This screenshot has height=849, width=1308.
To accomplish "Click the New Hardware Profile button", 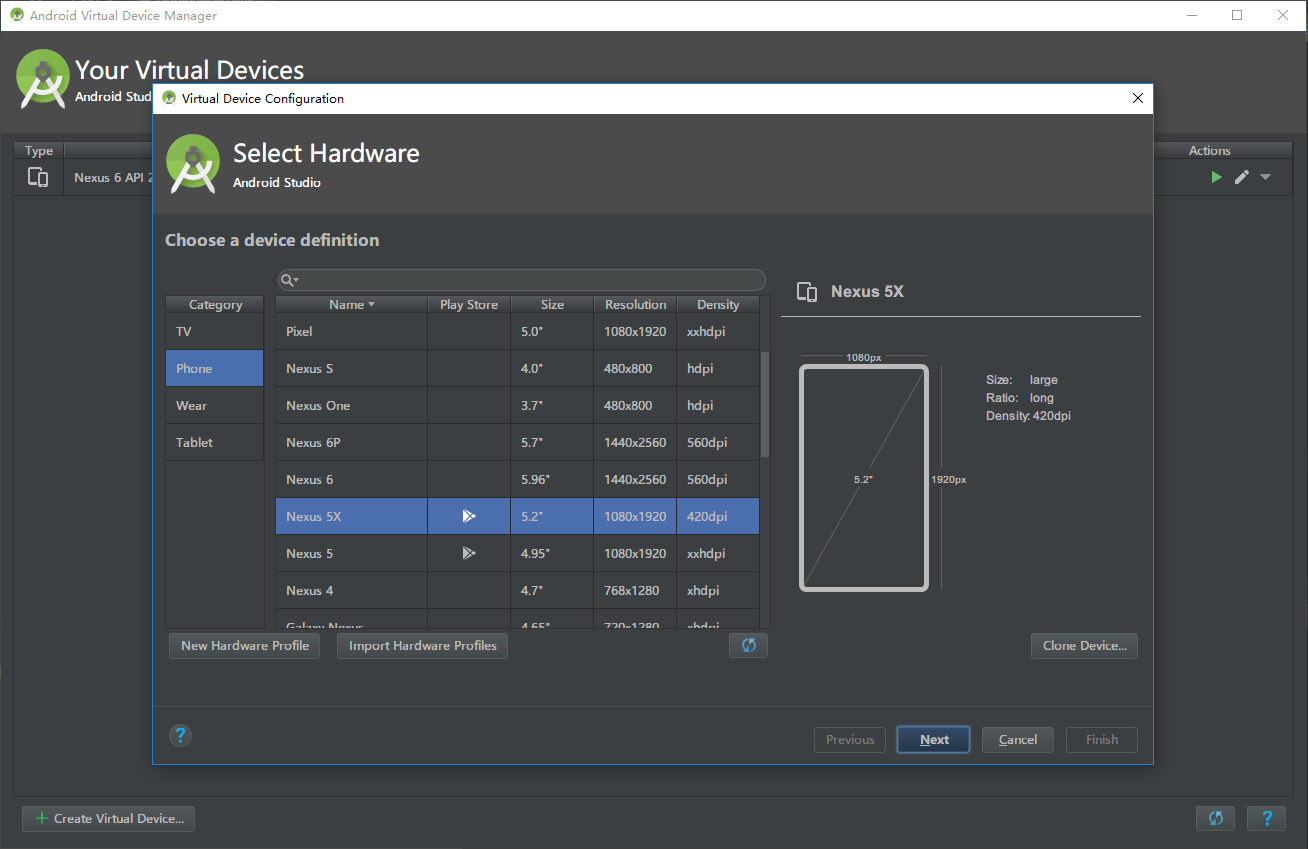I will [245, 646].
